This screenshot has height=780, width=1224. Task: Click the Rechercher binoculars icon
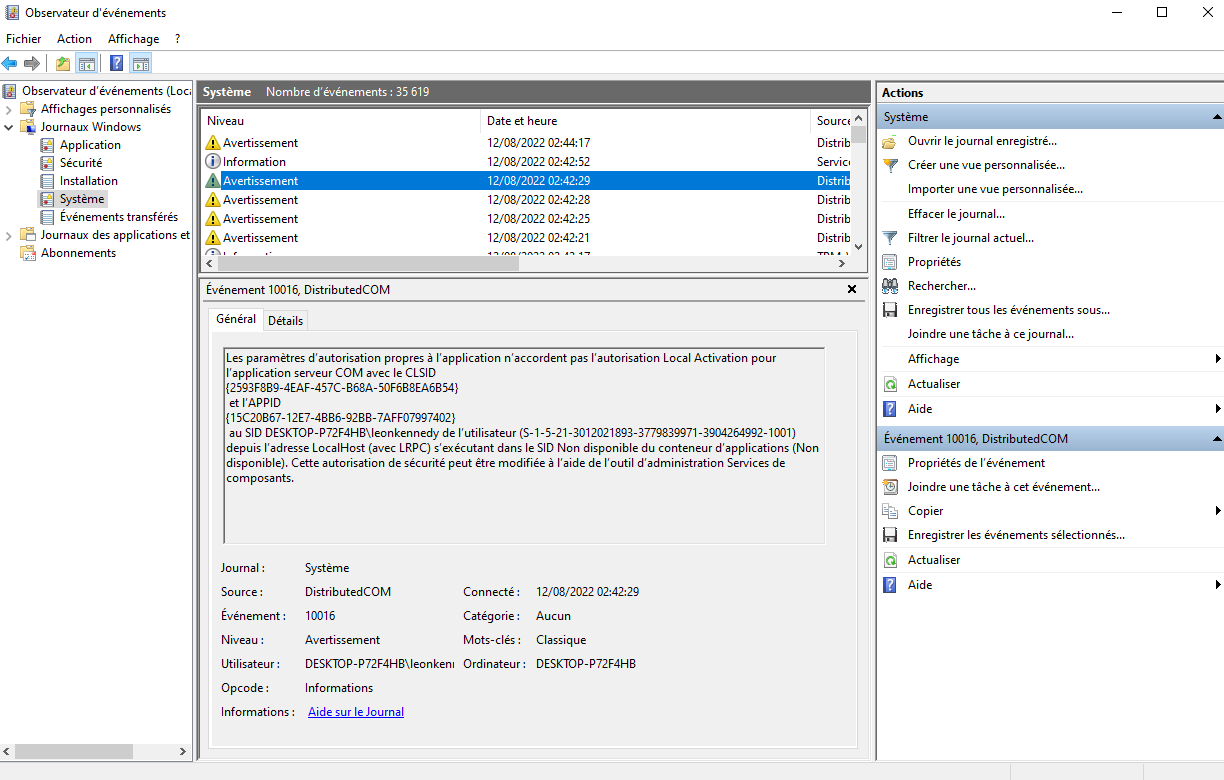(890, 286)
